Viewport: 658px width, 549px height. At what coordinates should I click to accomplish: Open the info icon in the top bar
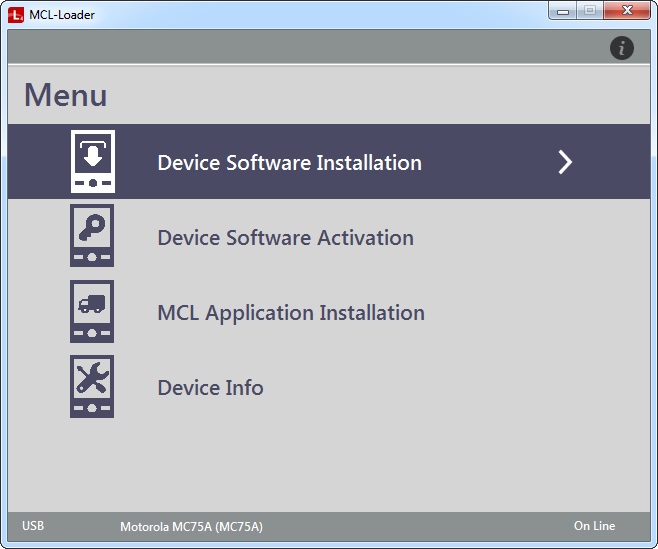[621, 48]
